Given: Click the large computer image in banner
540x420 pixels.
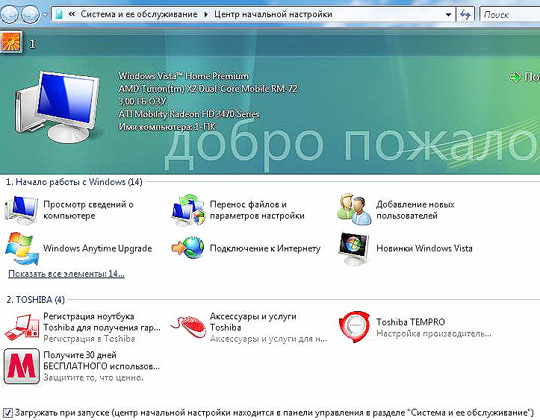Looking at the screenshot, I should tap(58, 107).
